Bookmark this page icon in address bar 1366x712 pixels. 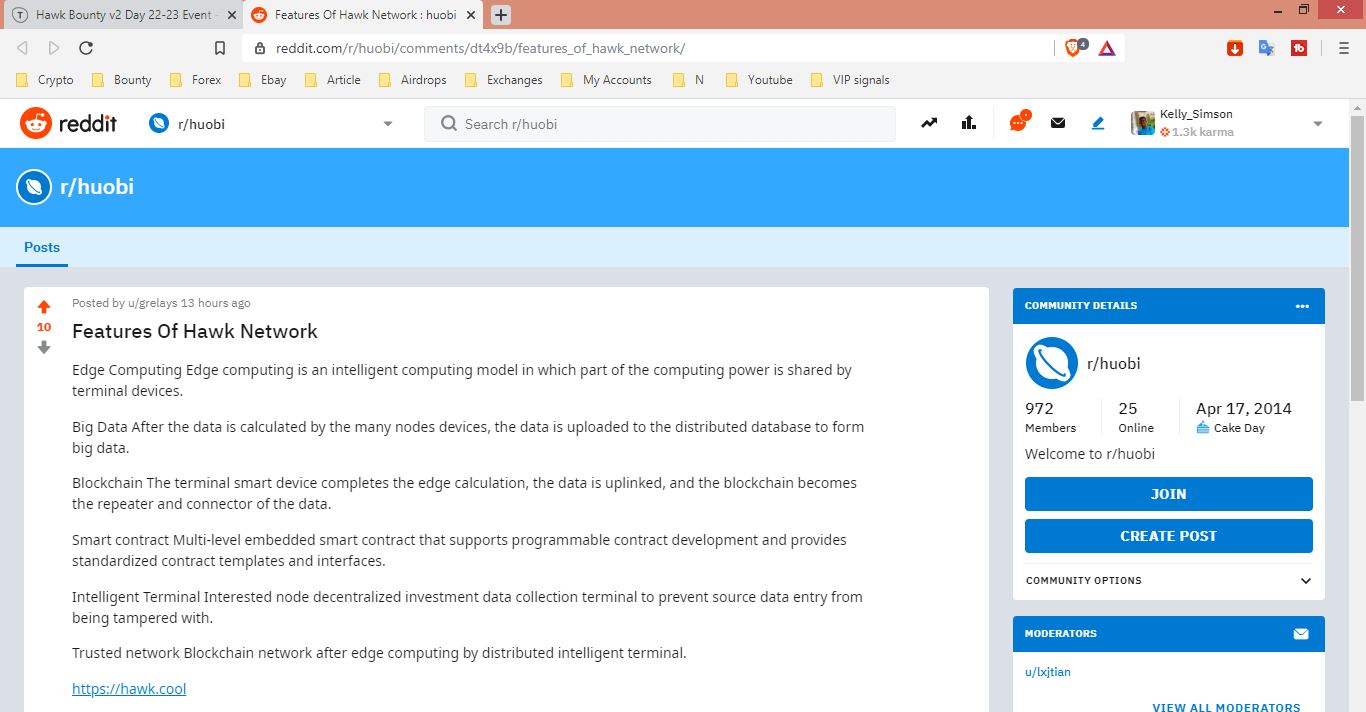pyautogui.click(x=220, y=48)
